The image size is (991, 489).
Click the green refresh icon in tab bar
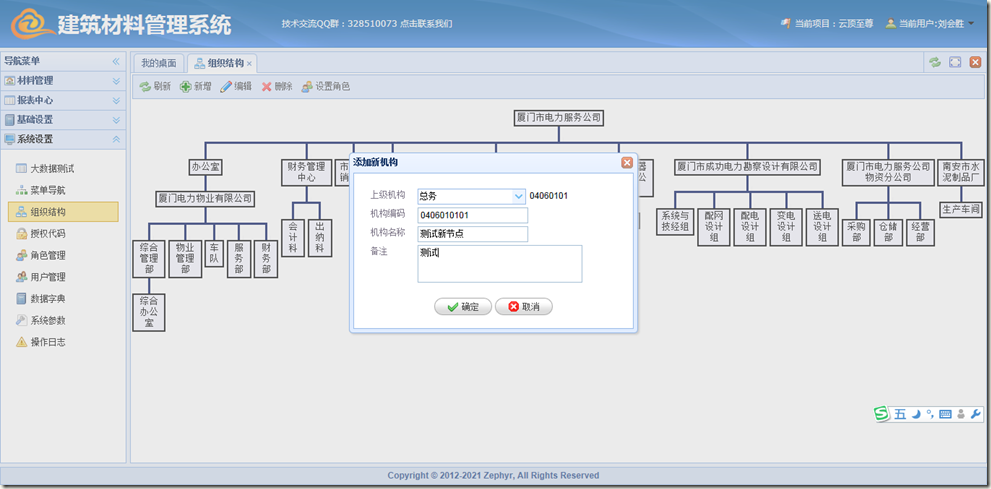click(935, 62)
